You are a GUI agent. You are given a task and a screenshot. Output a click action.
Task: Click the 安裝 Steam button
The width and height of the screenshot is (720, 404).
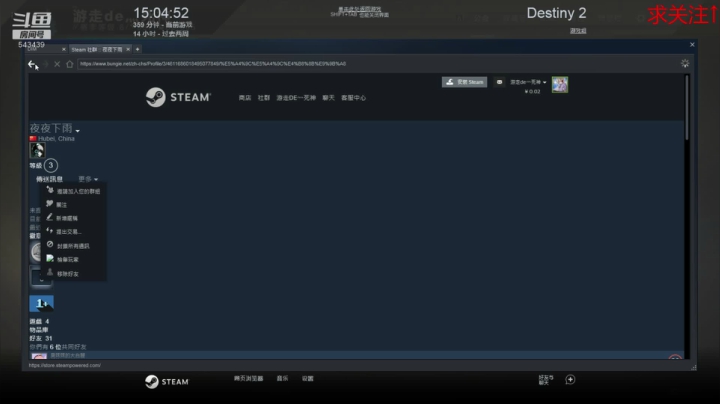464,82
